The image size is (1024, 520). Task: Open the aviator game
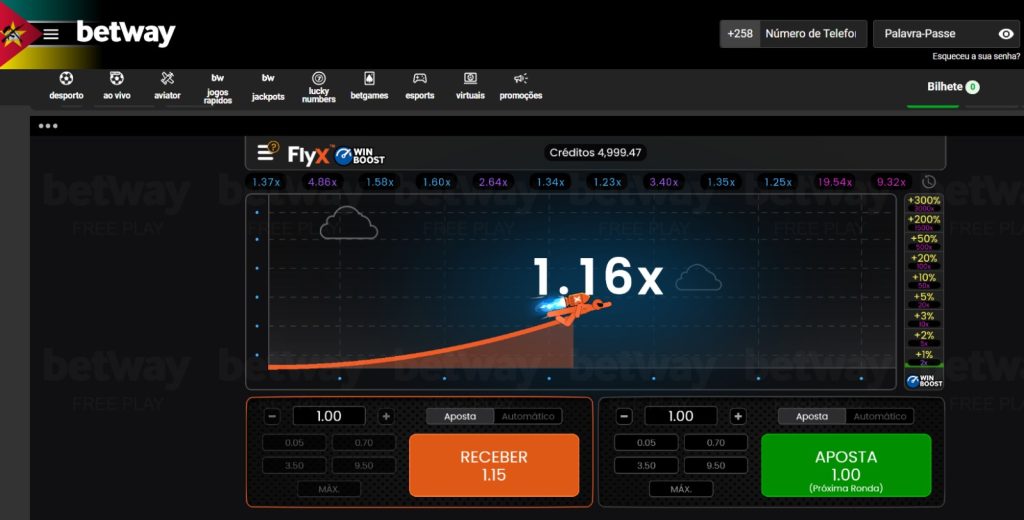[x=167, y=86]
